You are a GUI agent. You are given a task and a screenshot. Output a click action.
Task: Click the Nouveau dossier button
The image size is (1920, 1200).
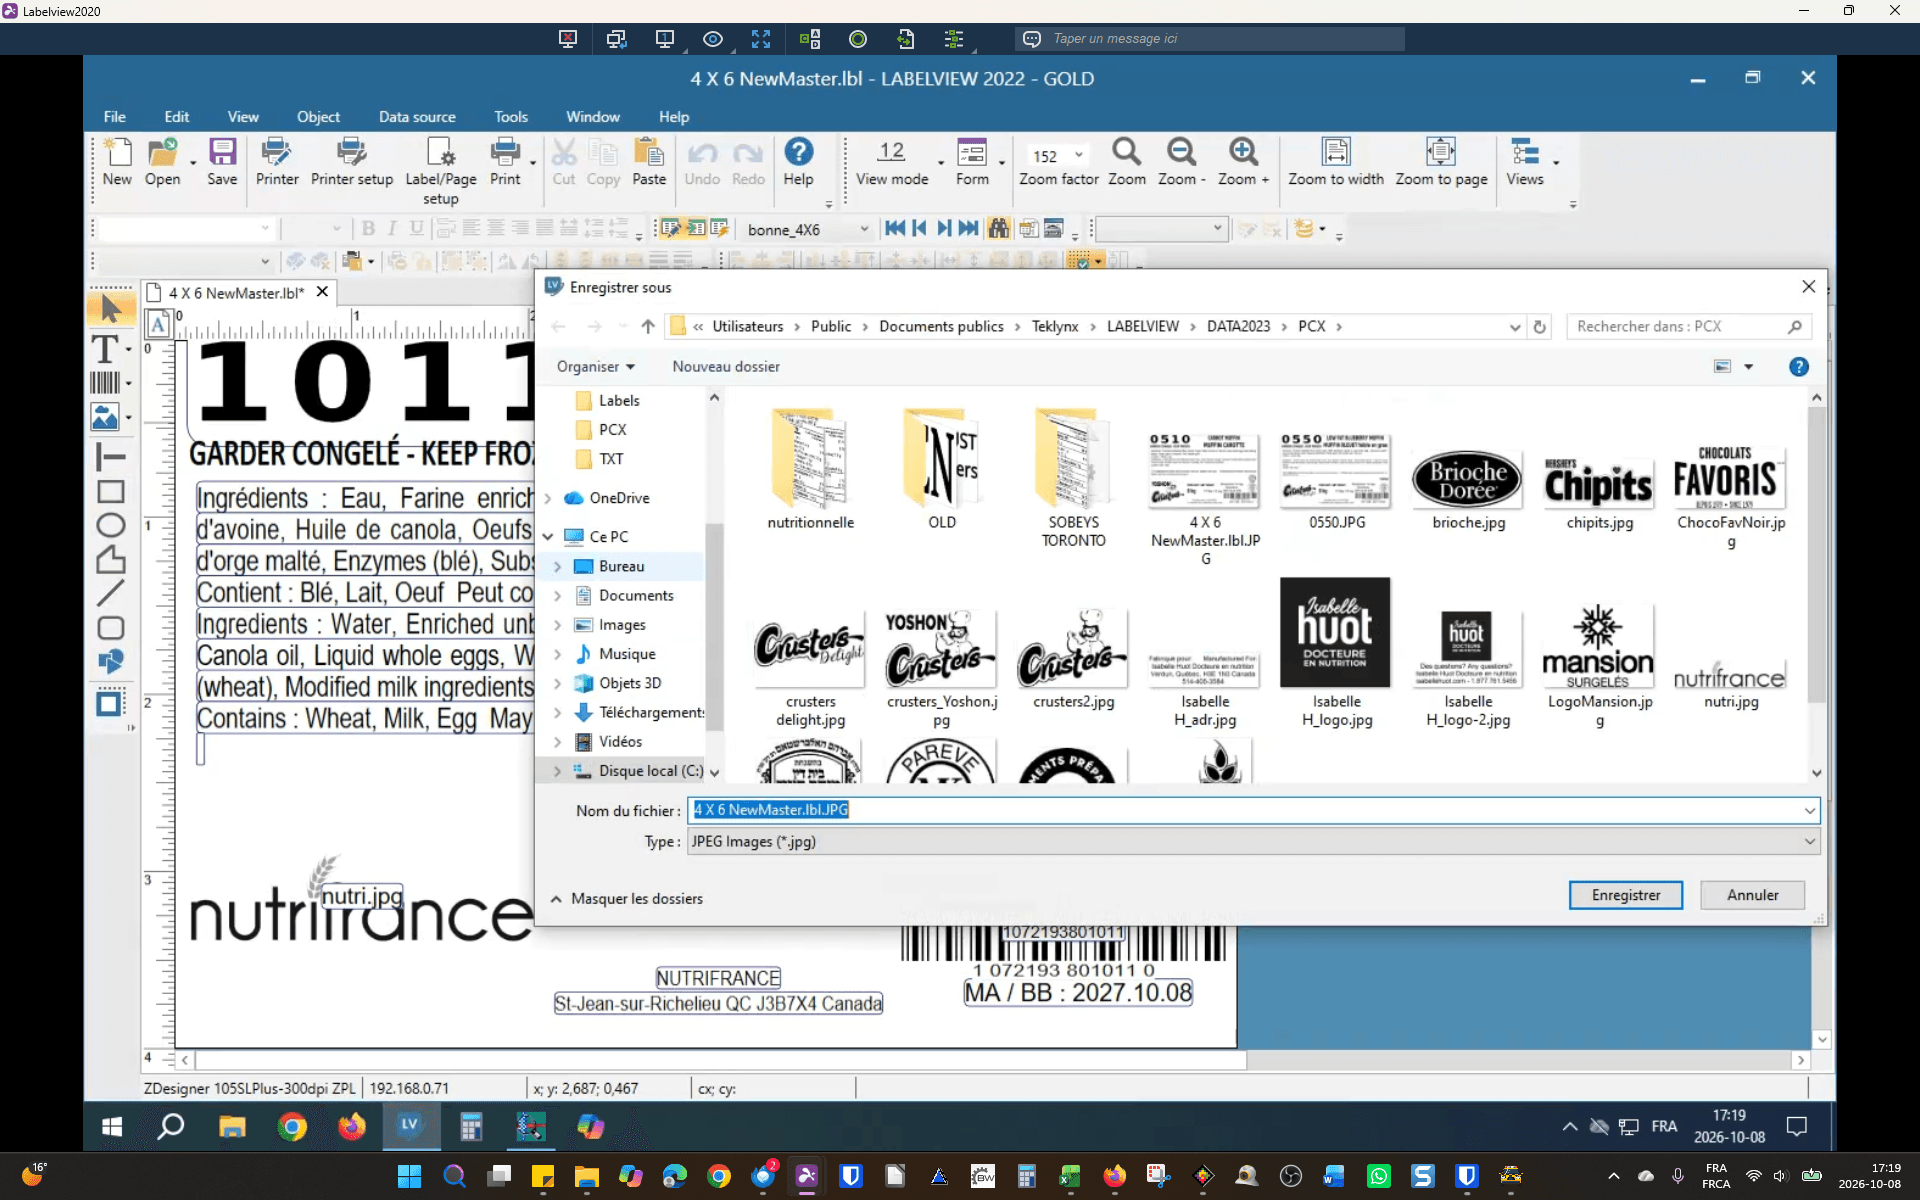[726, 366]
